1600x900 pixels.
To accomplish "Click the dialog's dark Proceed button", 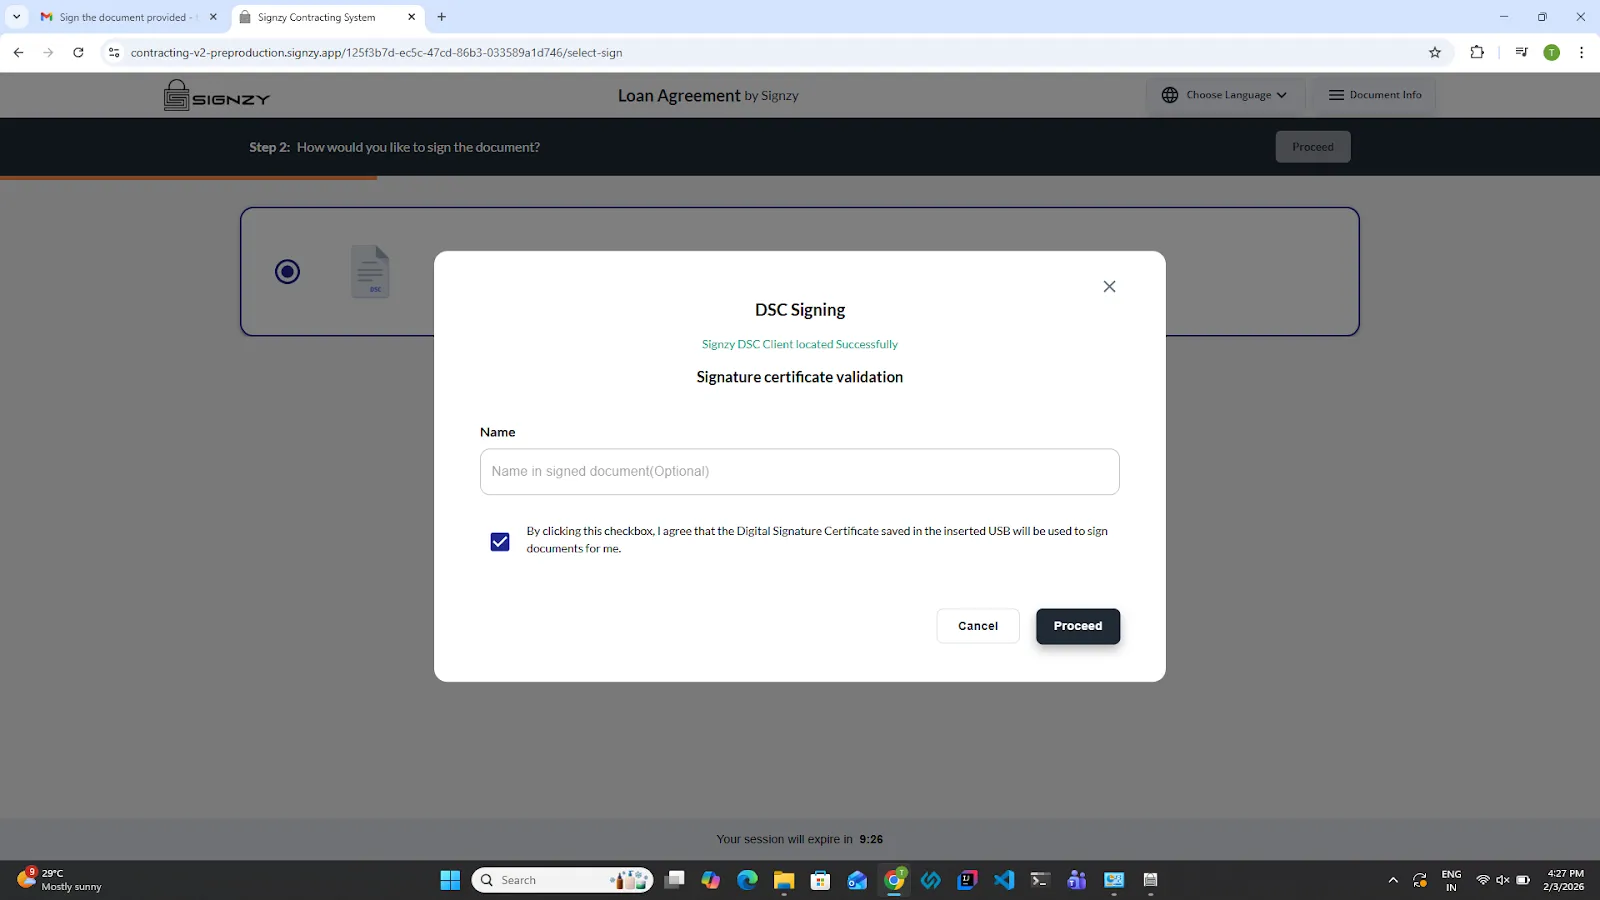I will [x=1077, y=626].
